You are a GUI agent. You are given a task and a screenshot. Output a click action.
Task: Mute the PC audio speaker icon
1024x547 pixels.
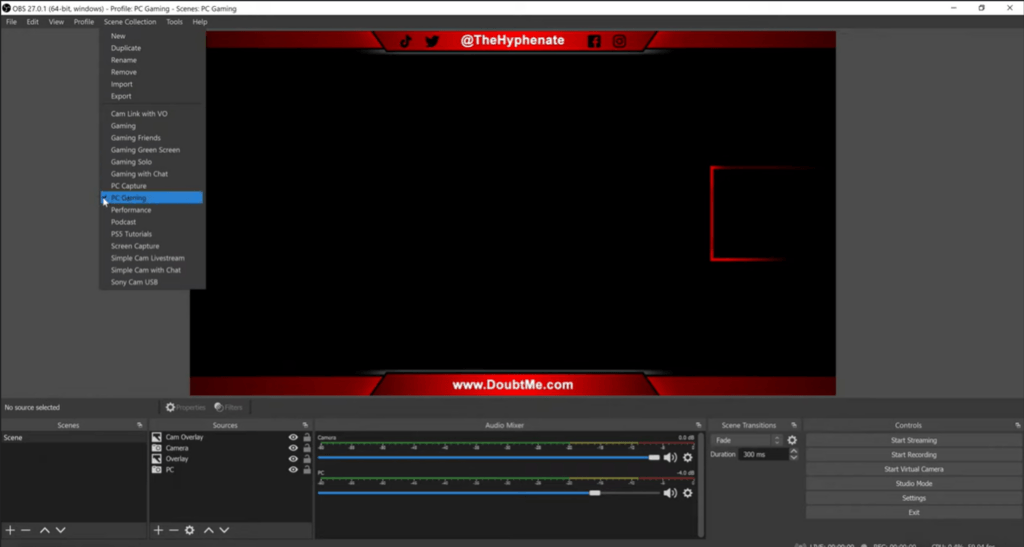670,493
